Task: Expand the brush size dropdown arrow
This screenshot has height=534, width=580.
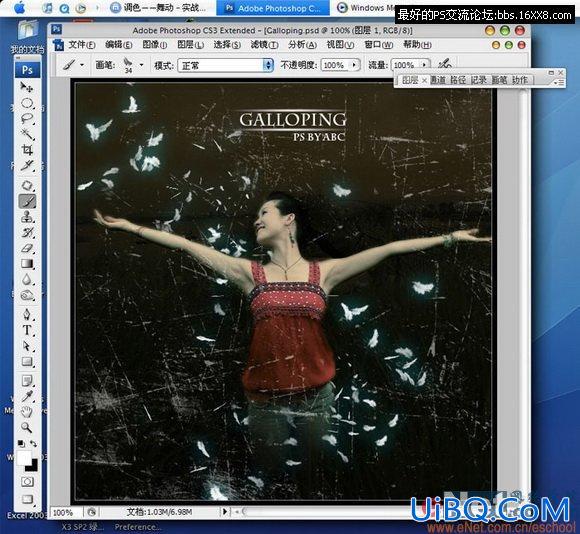Action: point(141,65)
